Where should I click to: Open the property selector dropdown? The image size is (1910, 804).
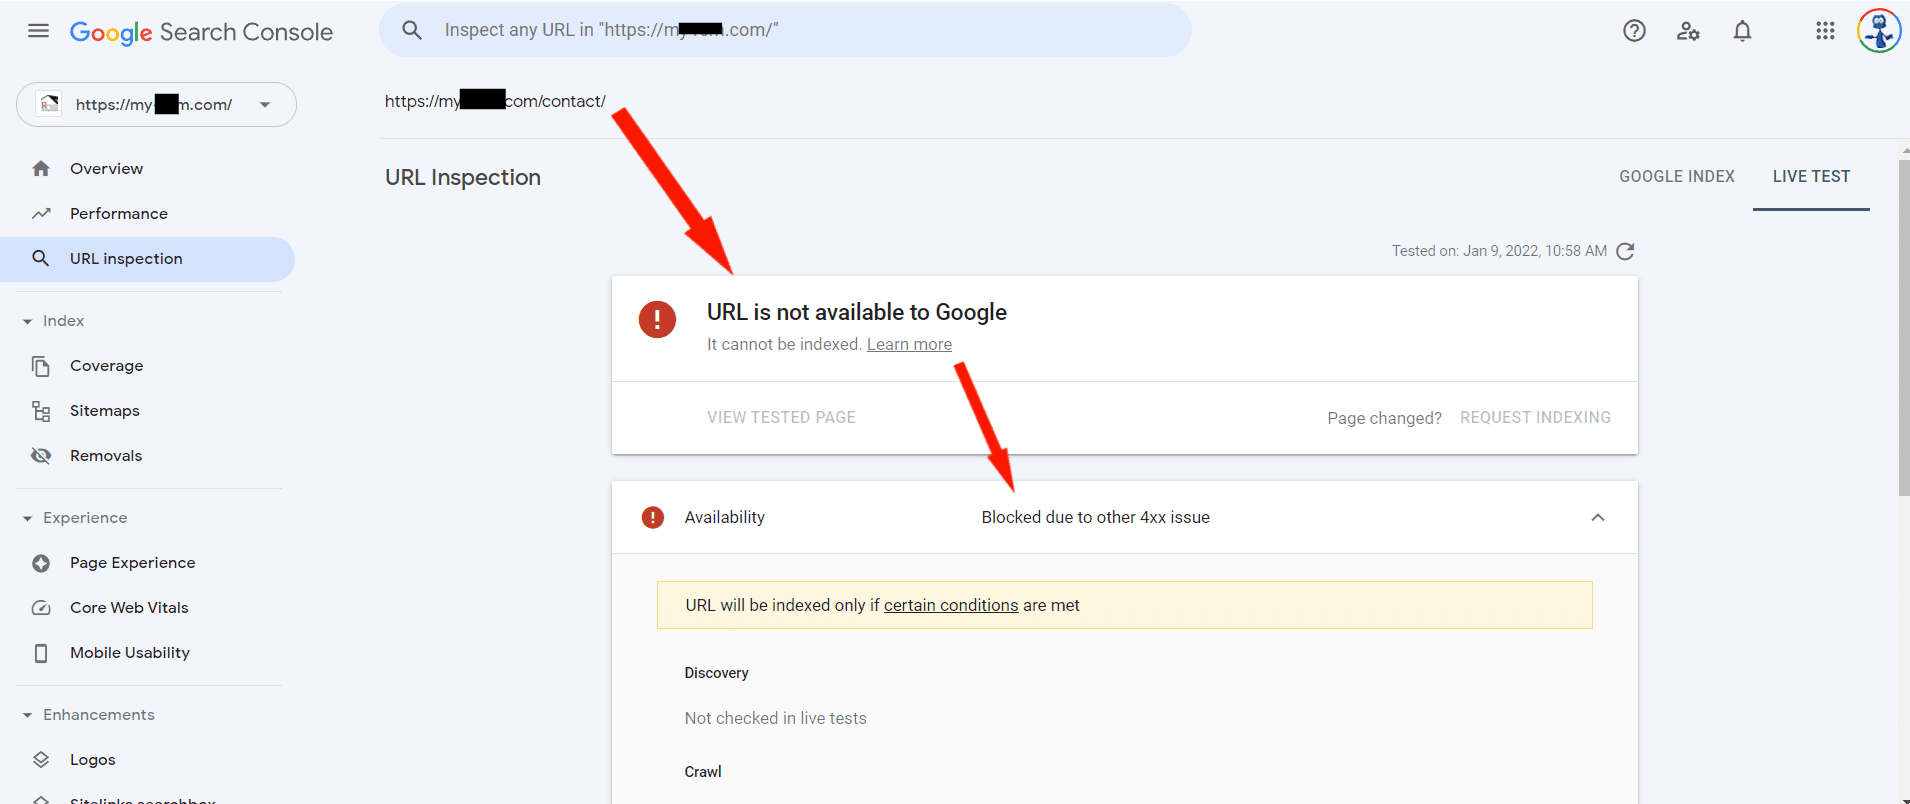[156, 105]
